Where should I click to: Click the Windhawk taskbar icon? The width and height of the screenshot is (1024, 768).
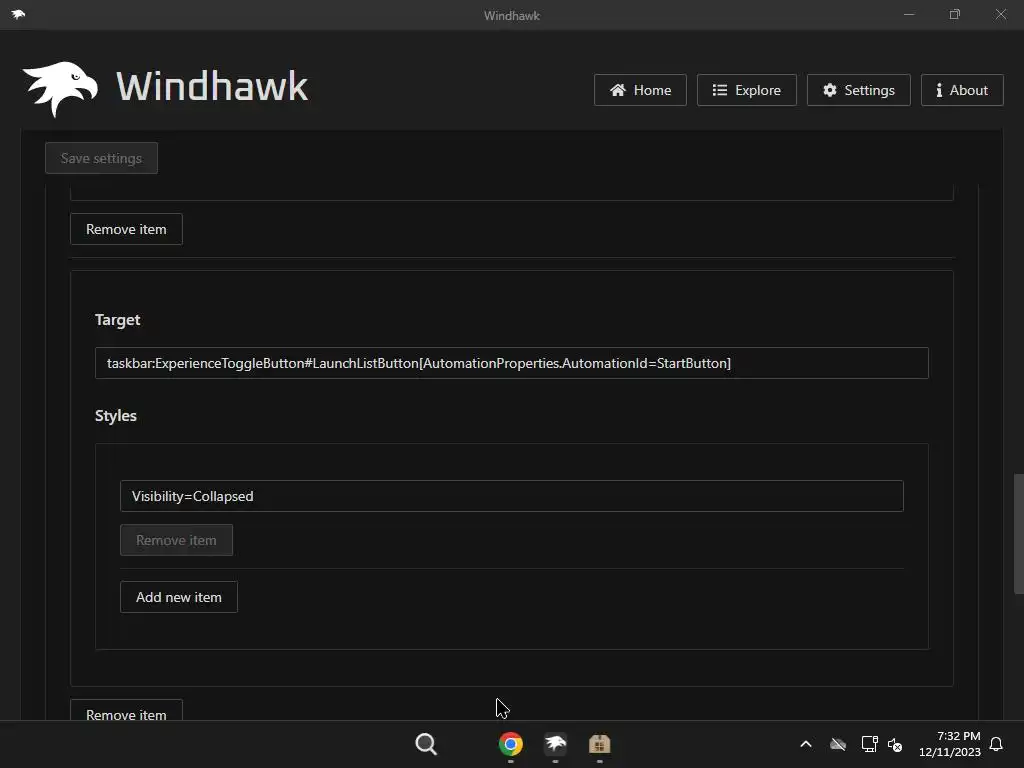click(x=555, y=744)
